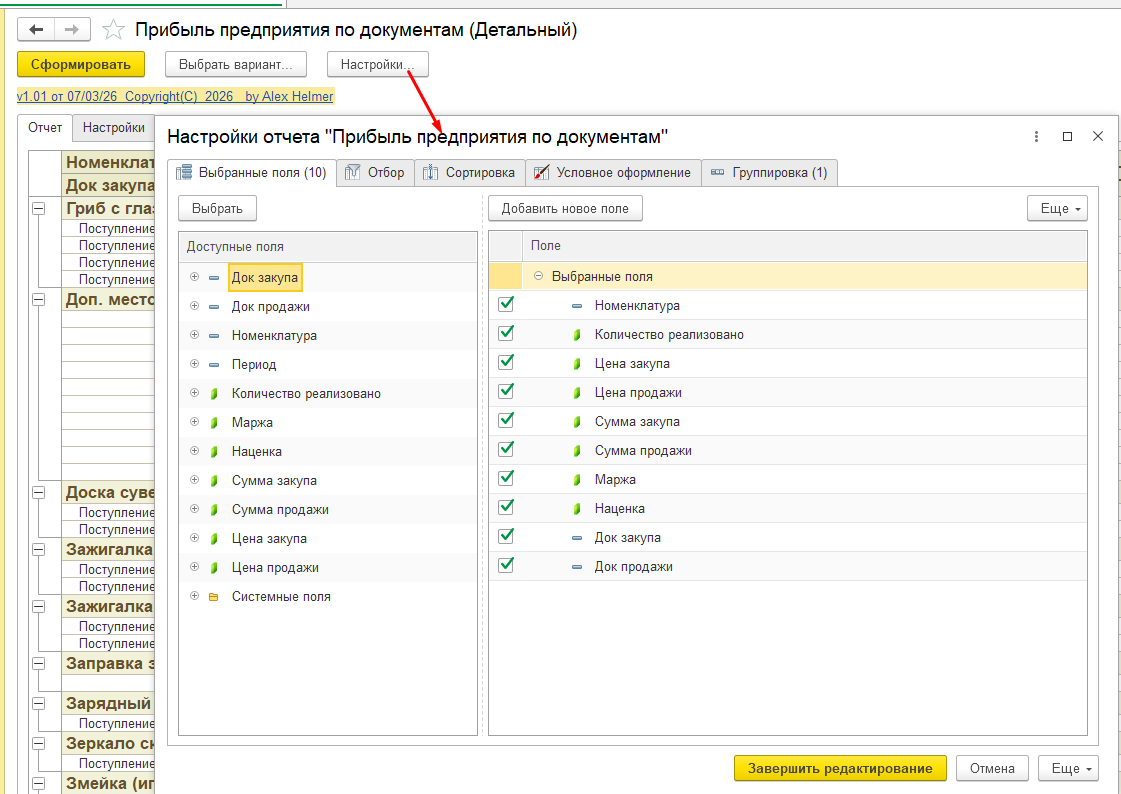
Task: Open the Еще dropdown above the fields table
Action: [x=1056, y=209]
